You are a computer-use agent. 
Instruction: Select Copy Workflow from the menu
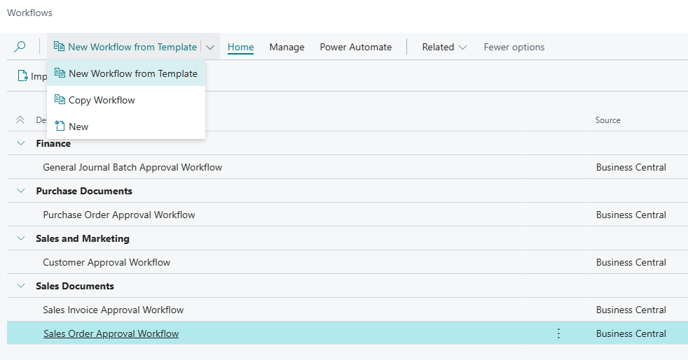tap(126, 100)
